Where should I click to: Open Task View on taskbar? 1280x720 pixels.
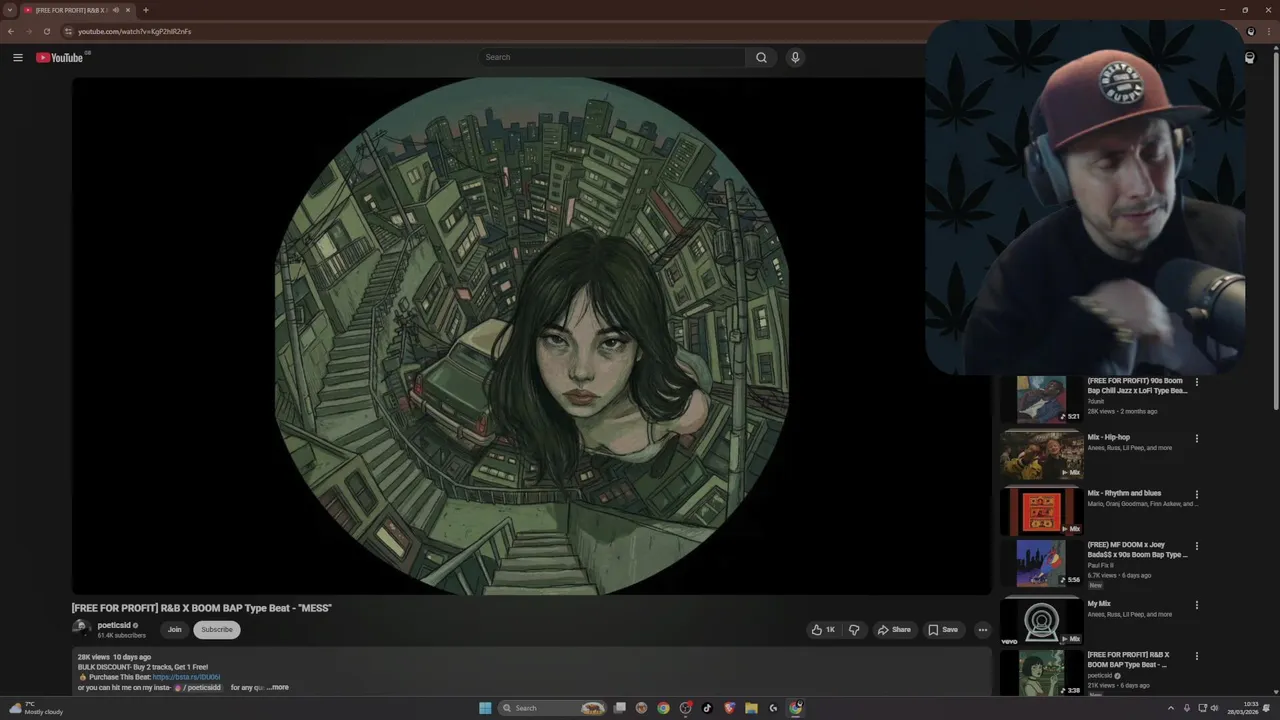click(x=620, y=708)
